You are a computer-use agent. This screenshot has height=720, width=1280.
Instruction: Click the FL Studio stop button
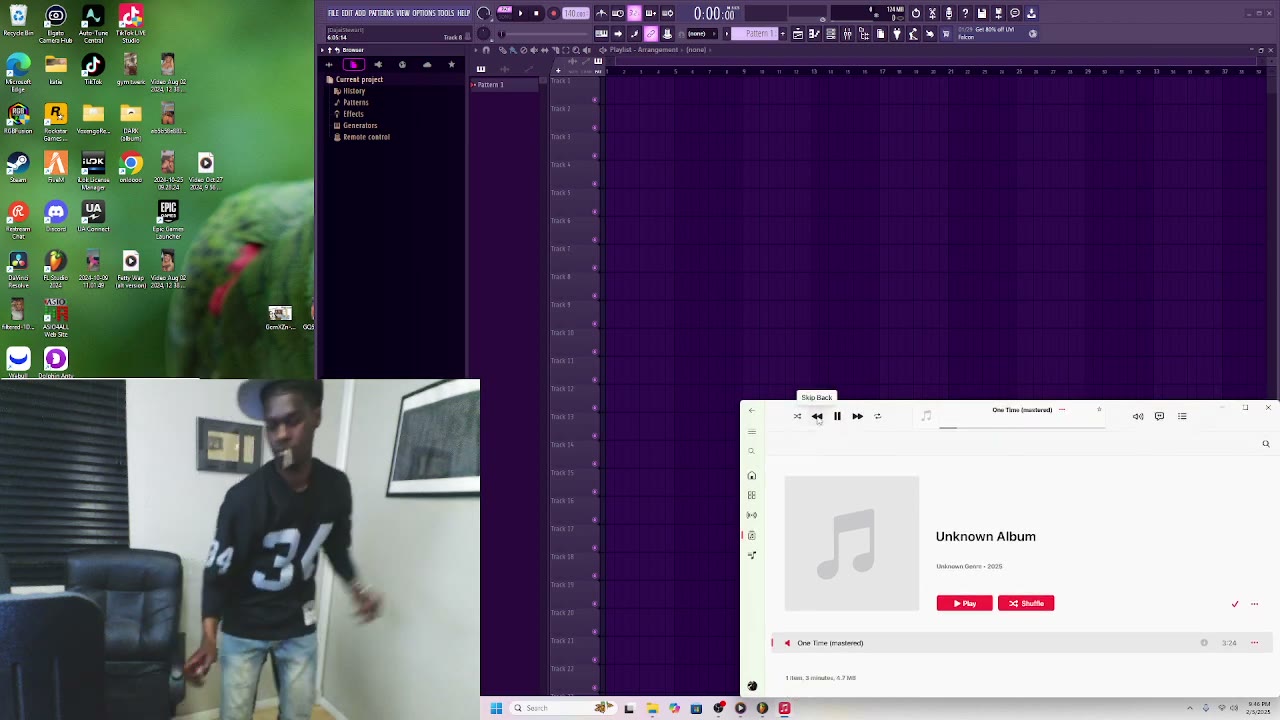point(536,13)
